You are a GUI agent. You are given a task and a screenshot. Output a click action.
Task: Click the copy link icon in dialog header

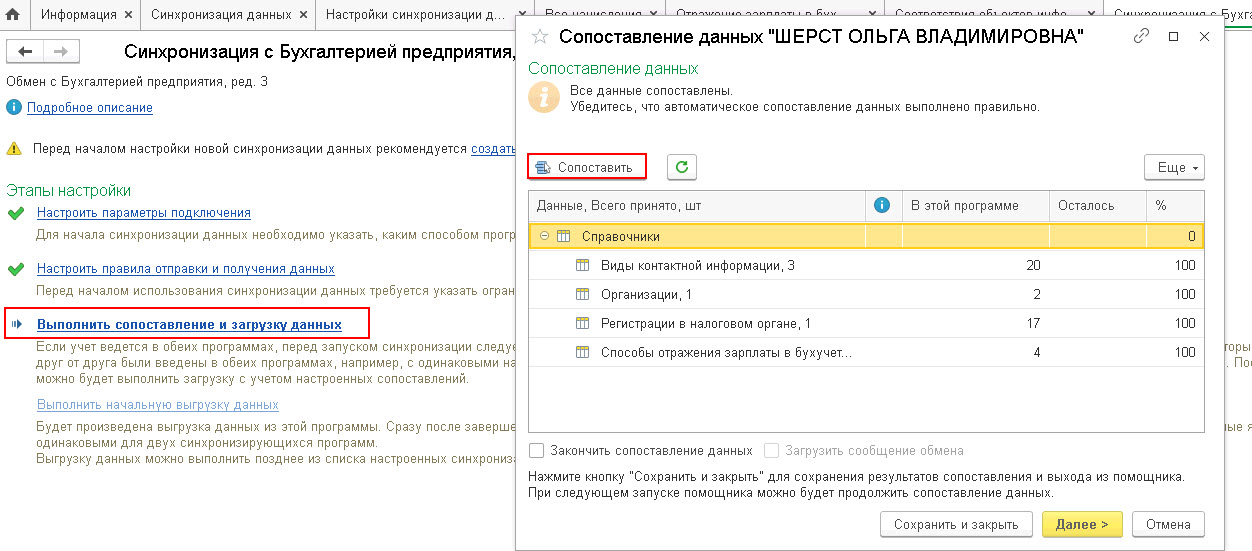pos(1142,36)
